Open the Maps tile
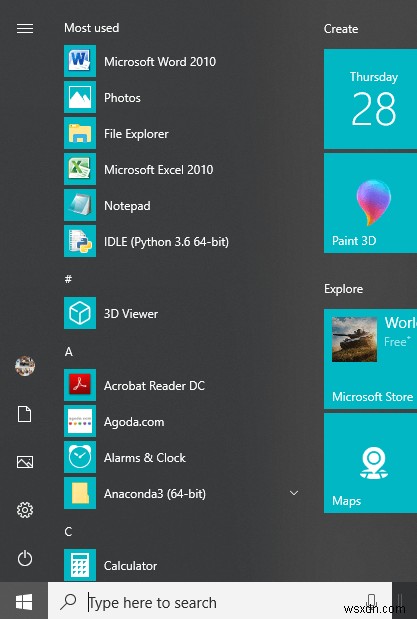 click(x=370, y=463)
